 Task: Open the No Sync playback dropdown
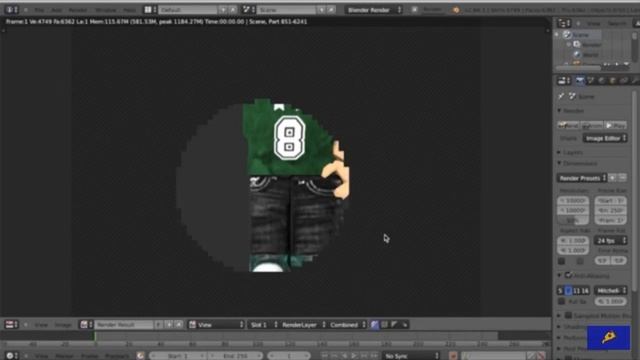tap(411, 356)
